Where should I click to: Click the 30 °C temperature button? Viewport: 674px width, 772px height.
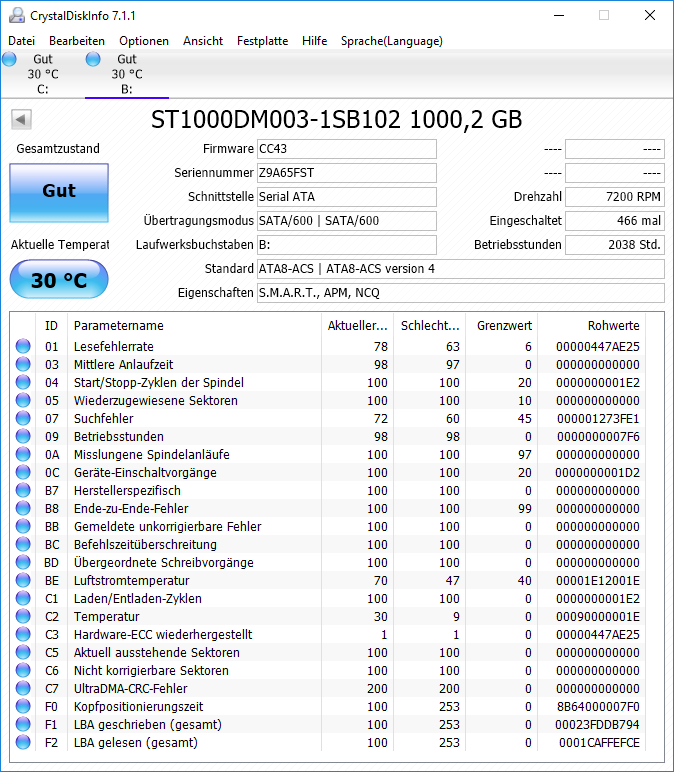click(59, 279)
